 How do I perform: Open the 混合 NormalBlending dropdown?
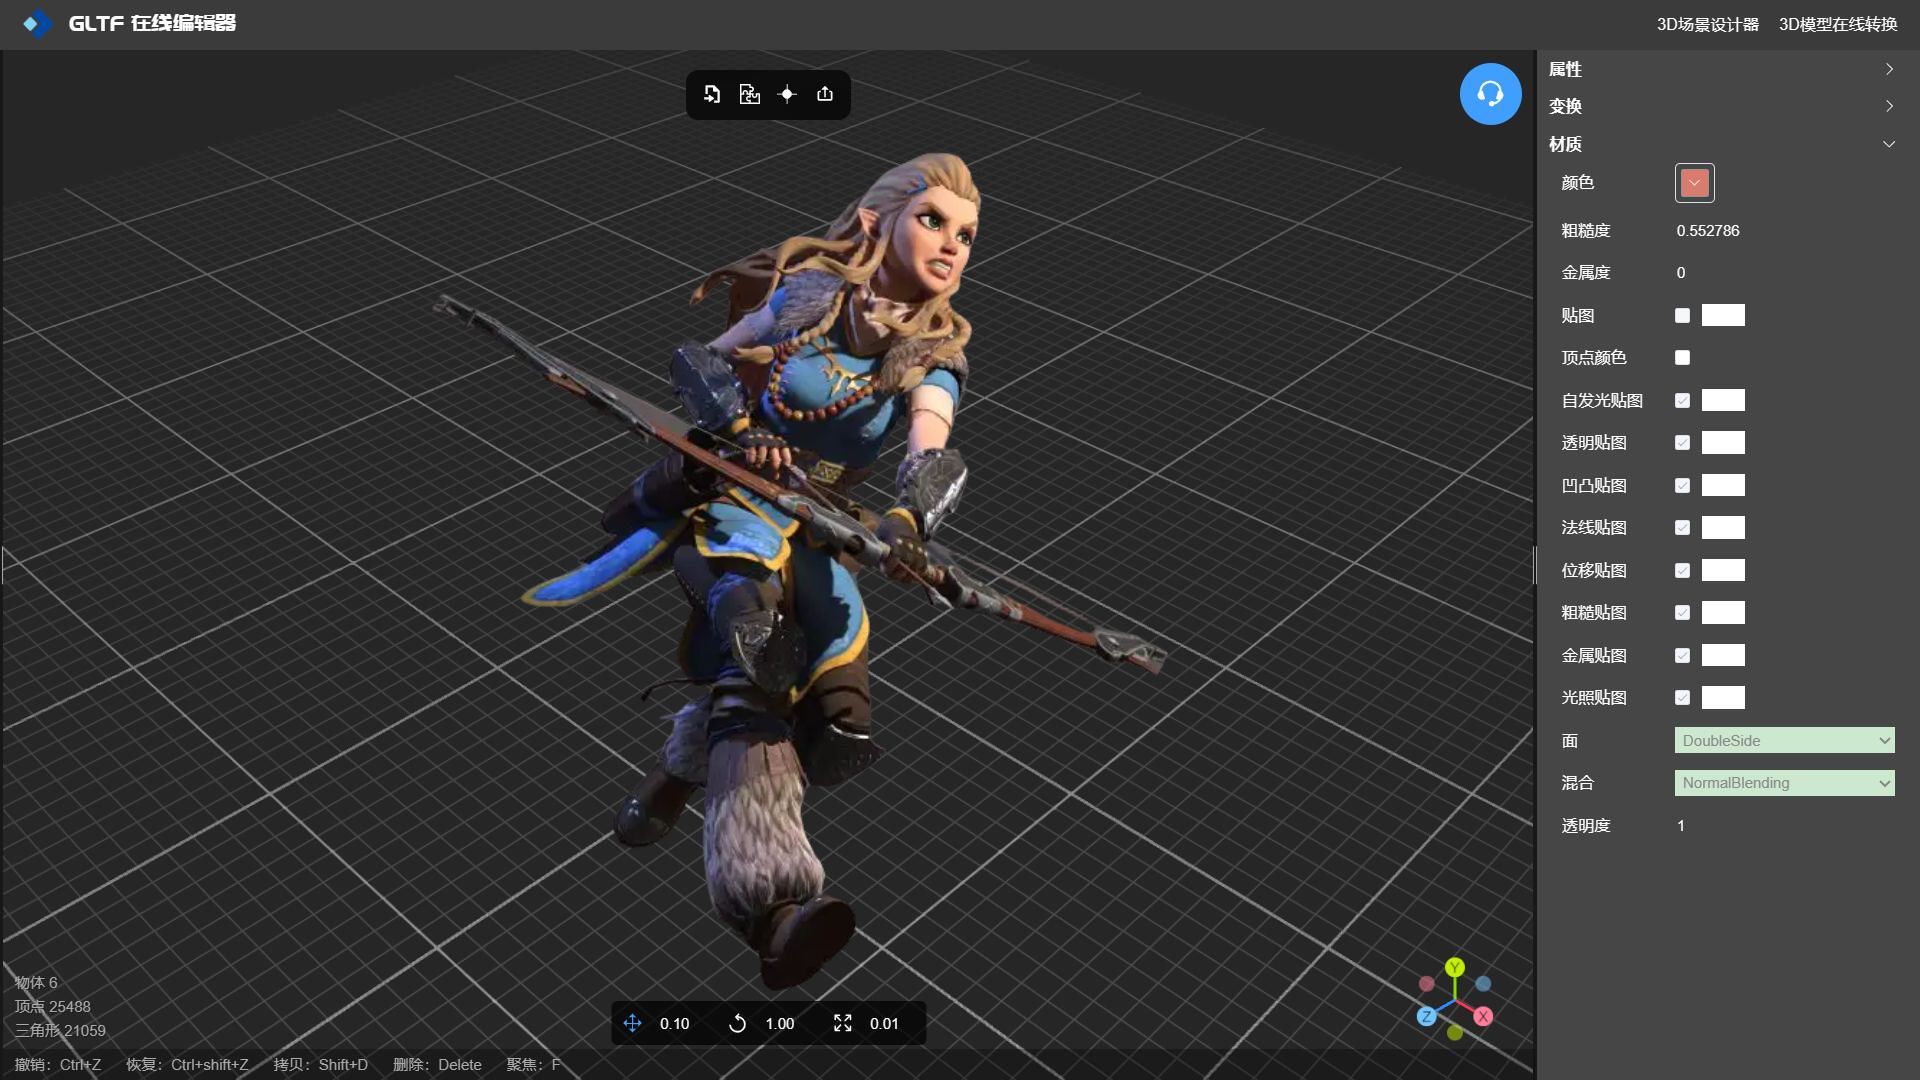[1784, 783]
